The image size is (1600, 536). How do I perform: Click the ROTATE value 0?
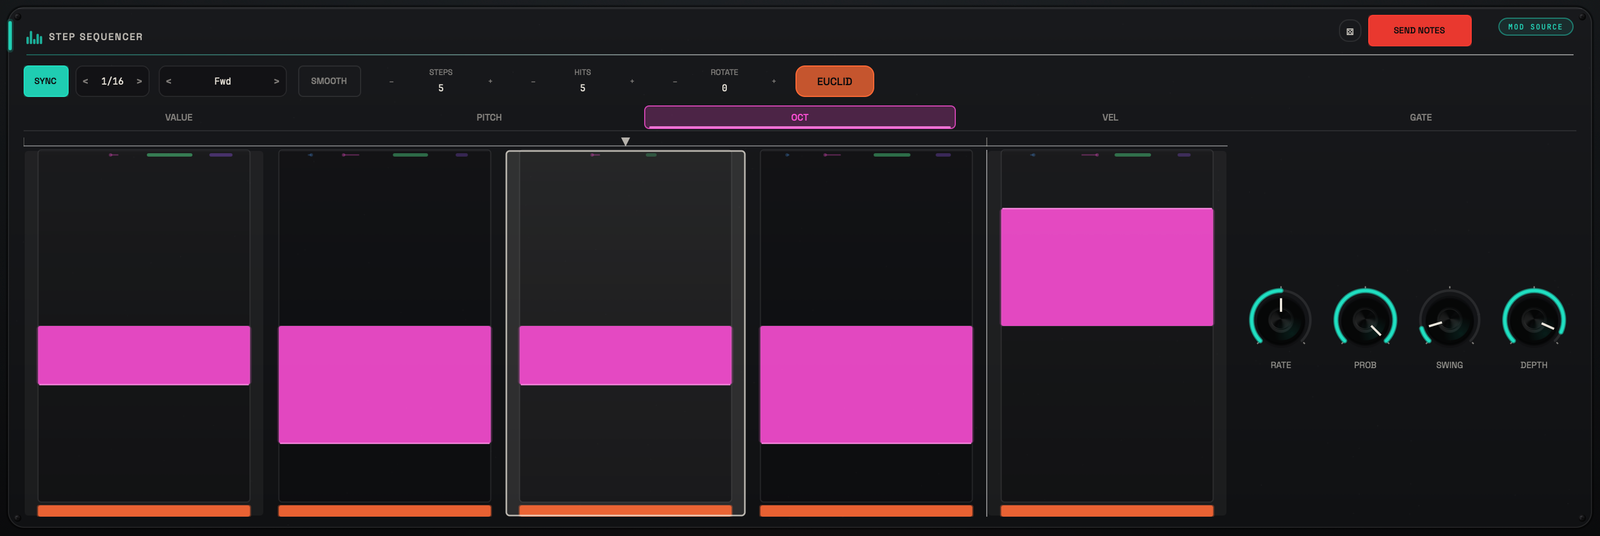pos(725,88)
